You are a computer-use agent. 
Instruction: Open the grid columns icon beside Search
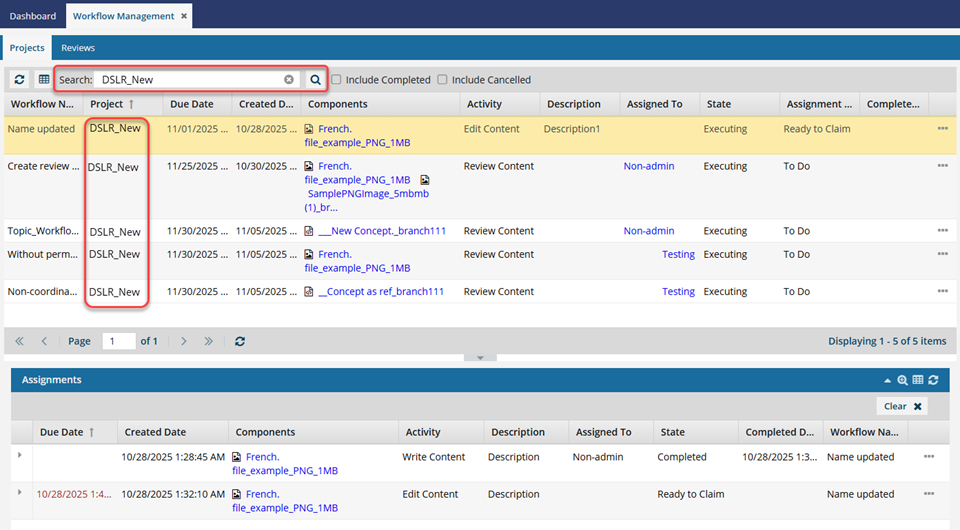[43, 79]
